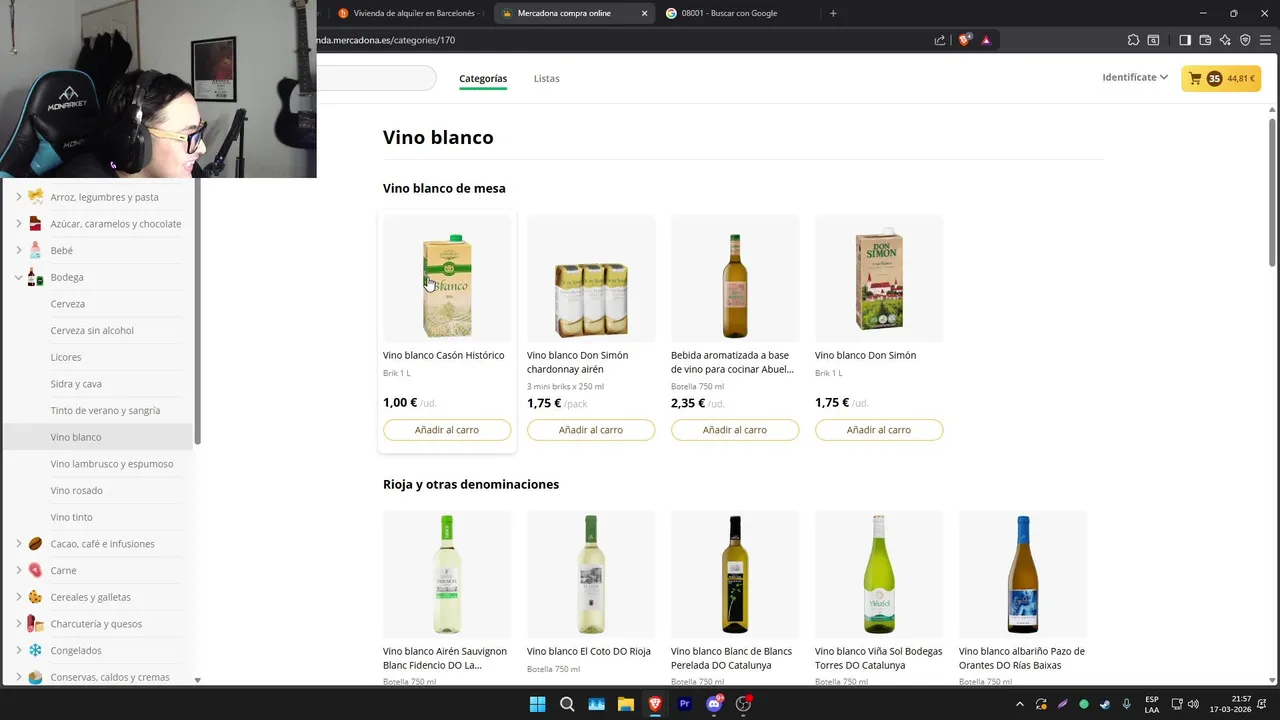Screen dimensions: 1280x720
Task: Select Sidra y cava subcategory
Action: pos(76,384)
